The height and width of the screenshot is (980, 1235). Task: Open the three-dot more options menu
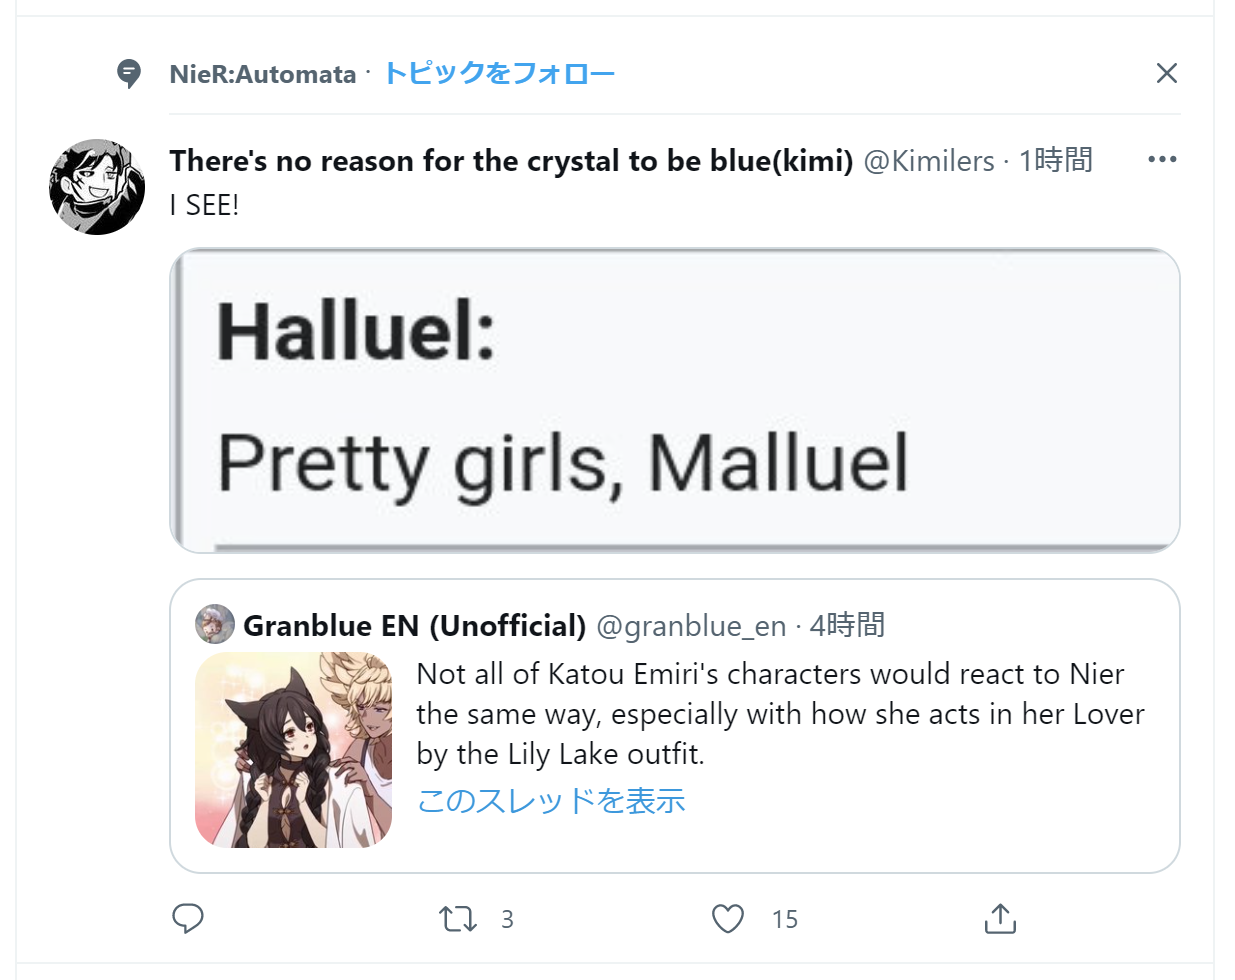point(1162,160)
